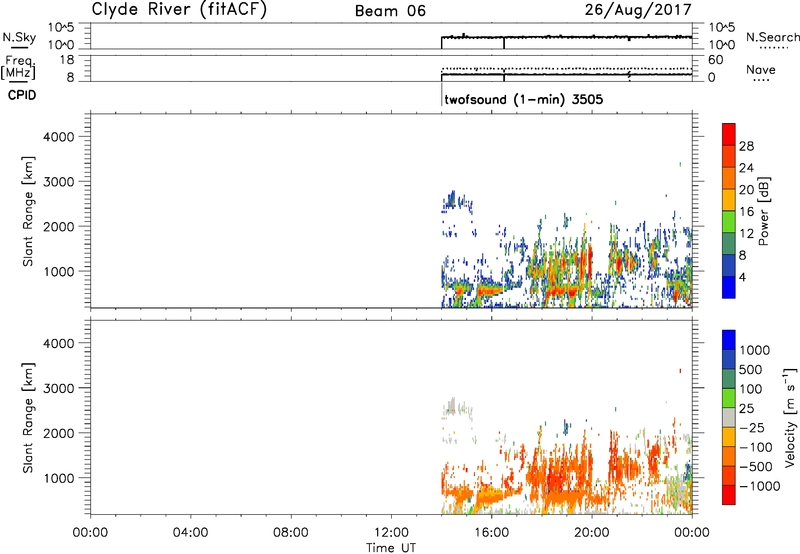
Task: Click the power panel 'Slant Range [km]' label
Action: coord(28,211)
